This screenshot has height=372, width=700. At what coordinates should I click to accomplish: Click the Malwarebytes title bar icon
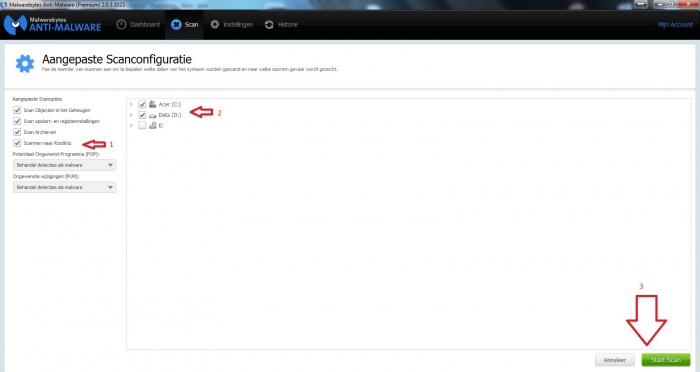click(x=4, y=4)
